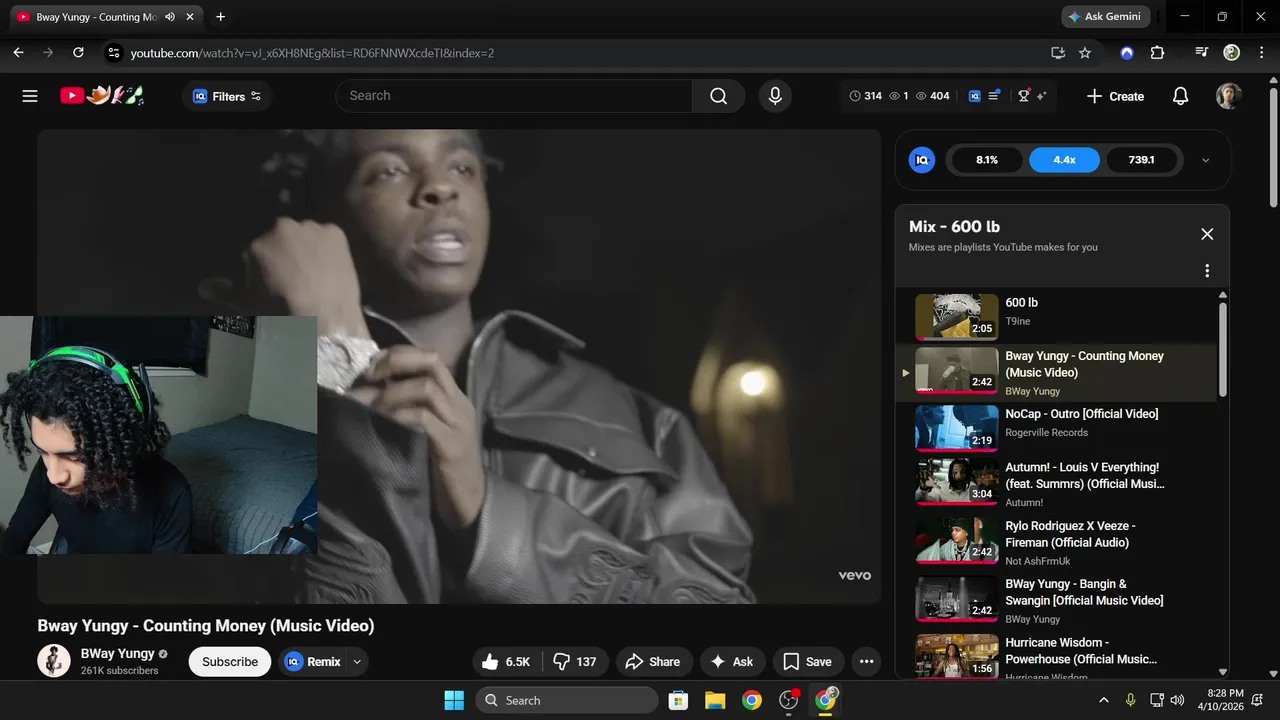Image resolution: width=1280 pixels, height=720 pixels.
Task: Click the vidIQ sparkle AI icon
Action: [1041, 96]
